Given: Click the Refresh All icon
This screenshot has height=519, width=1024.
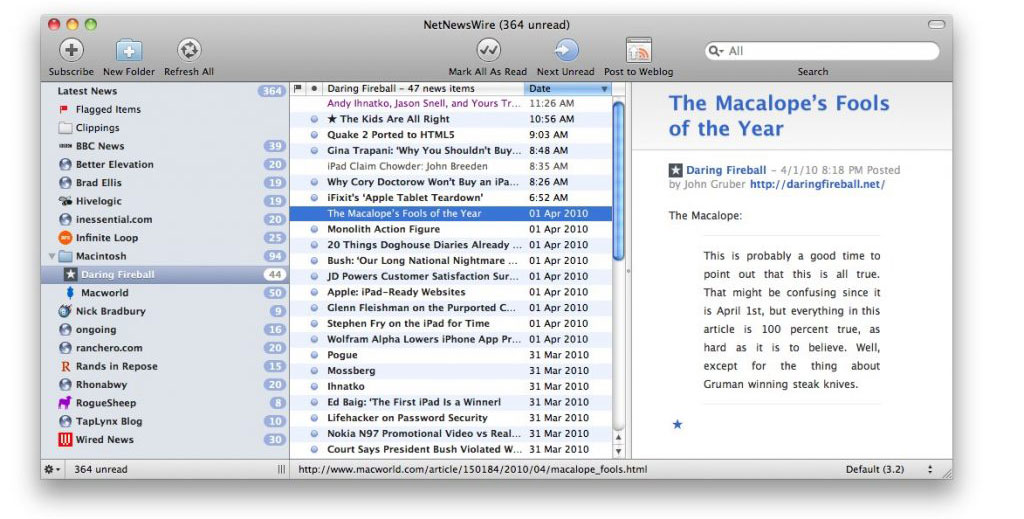Looking at the screenshot, I should [x=189, y=50].
